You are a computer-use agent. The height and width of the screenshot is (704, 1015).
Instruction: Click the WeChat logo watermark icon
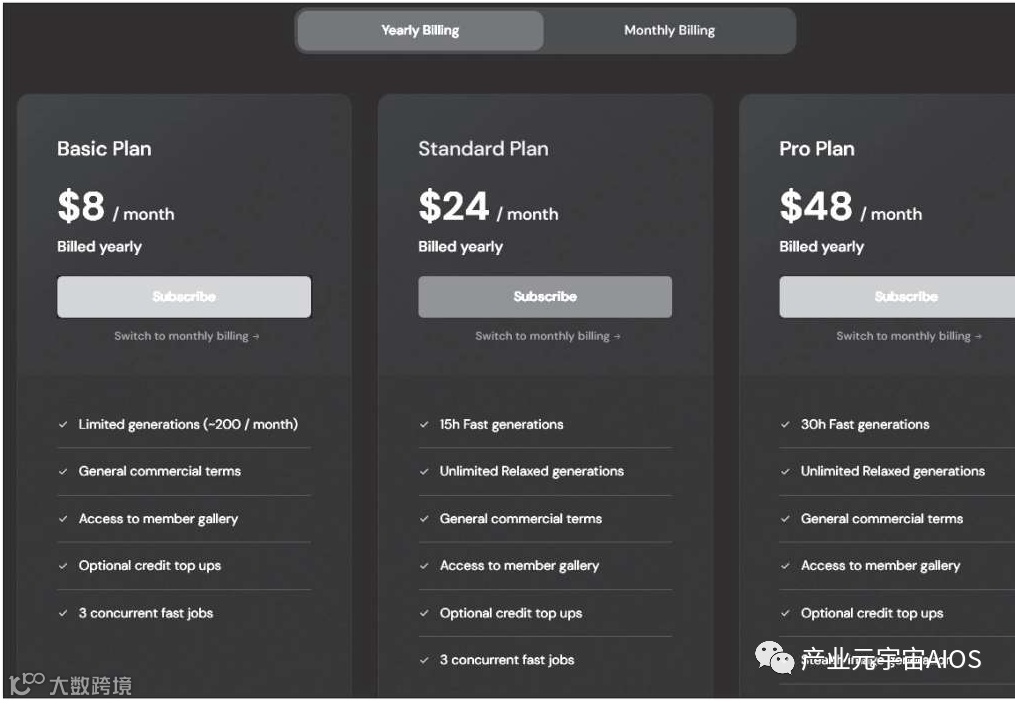click(773, 658)
